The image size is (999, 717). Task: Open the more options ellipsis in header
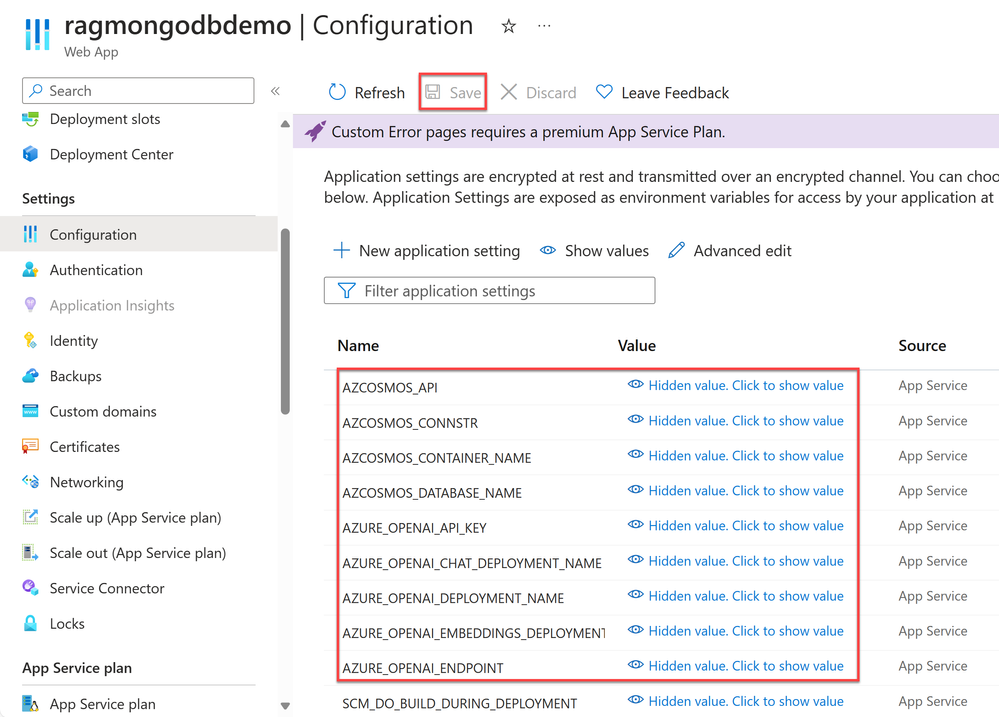pos(544,26)
